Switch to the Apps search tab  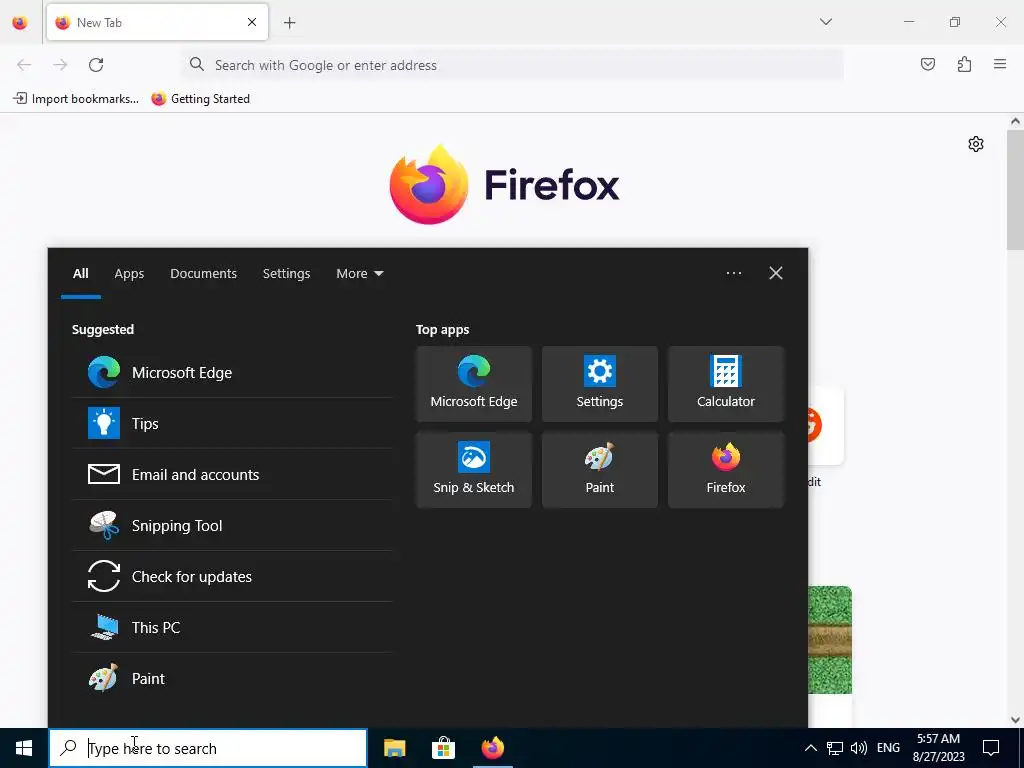[x=129, y=274]
